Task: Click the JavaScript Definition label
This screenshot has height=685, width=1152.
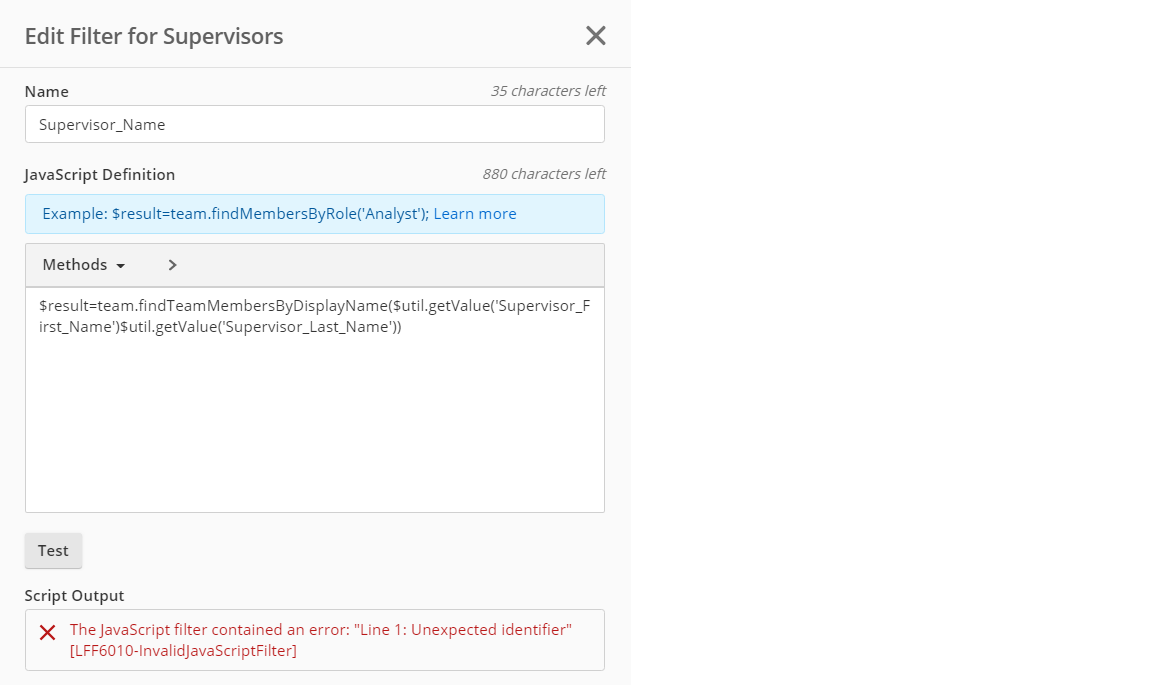Action: 100,175
